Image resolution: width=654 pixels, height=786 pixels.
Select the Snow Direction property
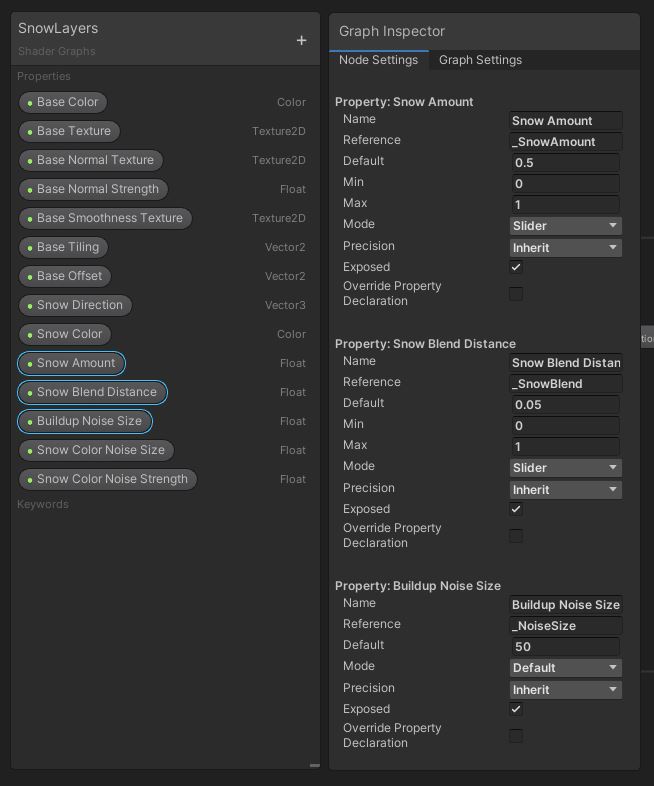coord(75,305)
